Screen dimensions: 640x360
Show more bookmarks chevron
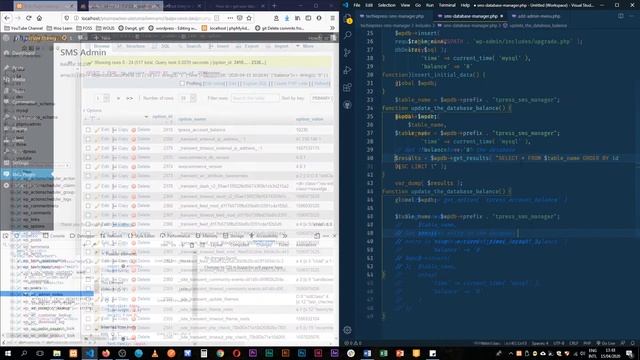(332, 28)
